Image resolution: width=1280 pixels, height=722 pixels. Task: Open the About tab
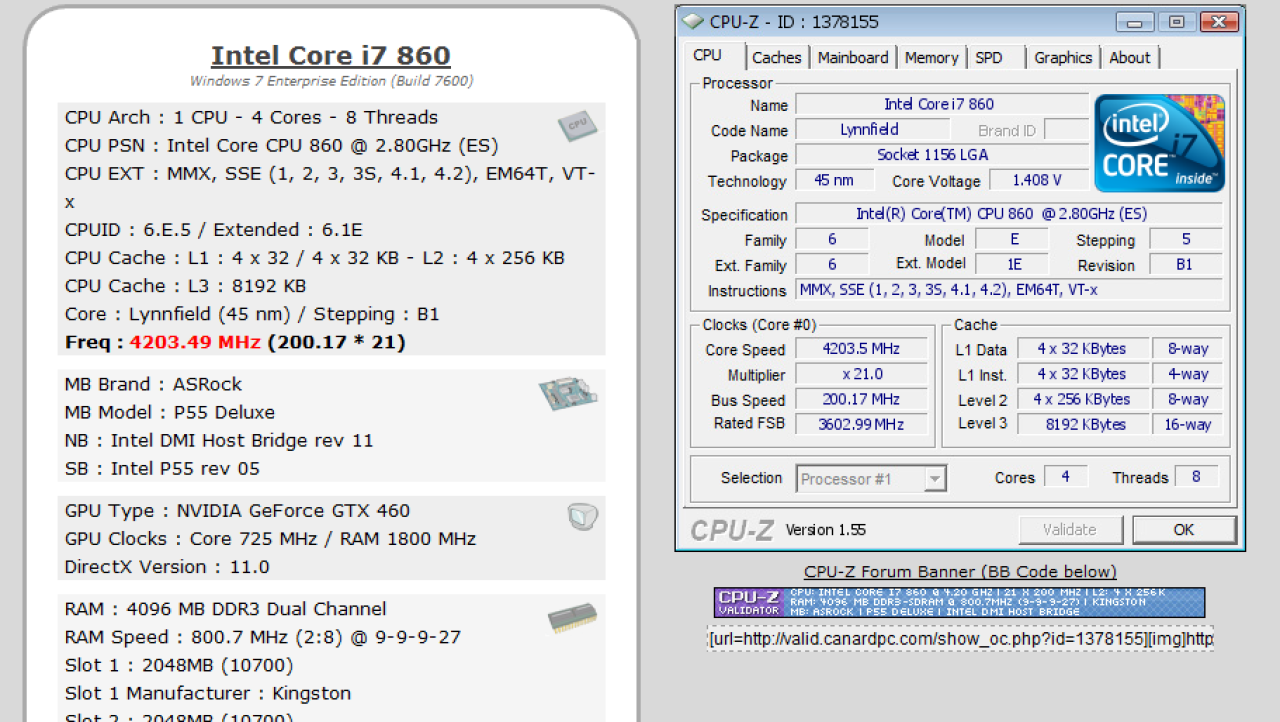click(1130, 58)
